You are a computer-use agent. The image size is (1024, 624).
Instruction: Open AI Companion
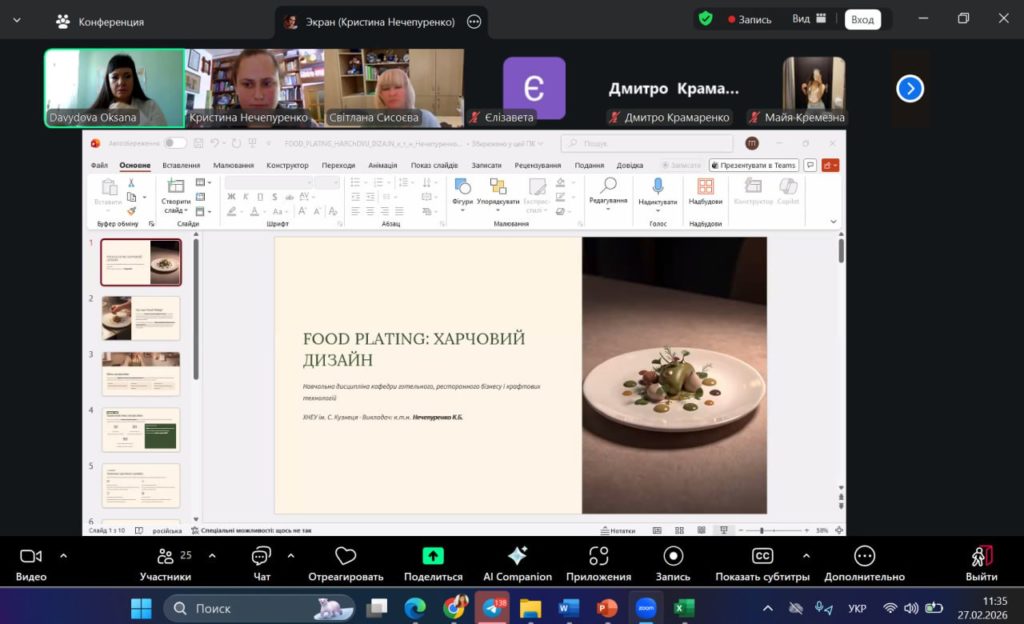pos(517,557)
